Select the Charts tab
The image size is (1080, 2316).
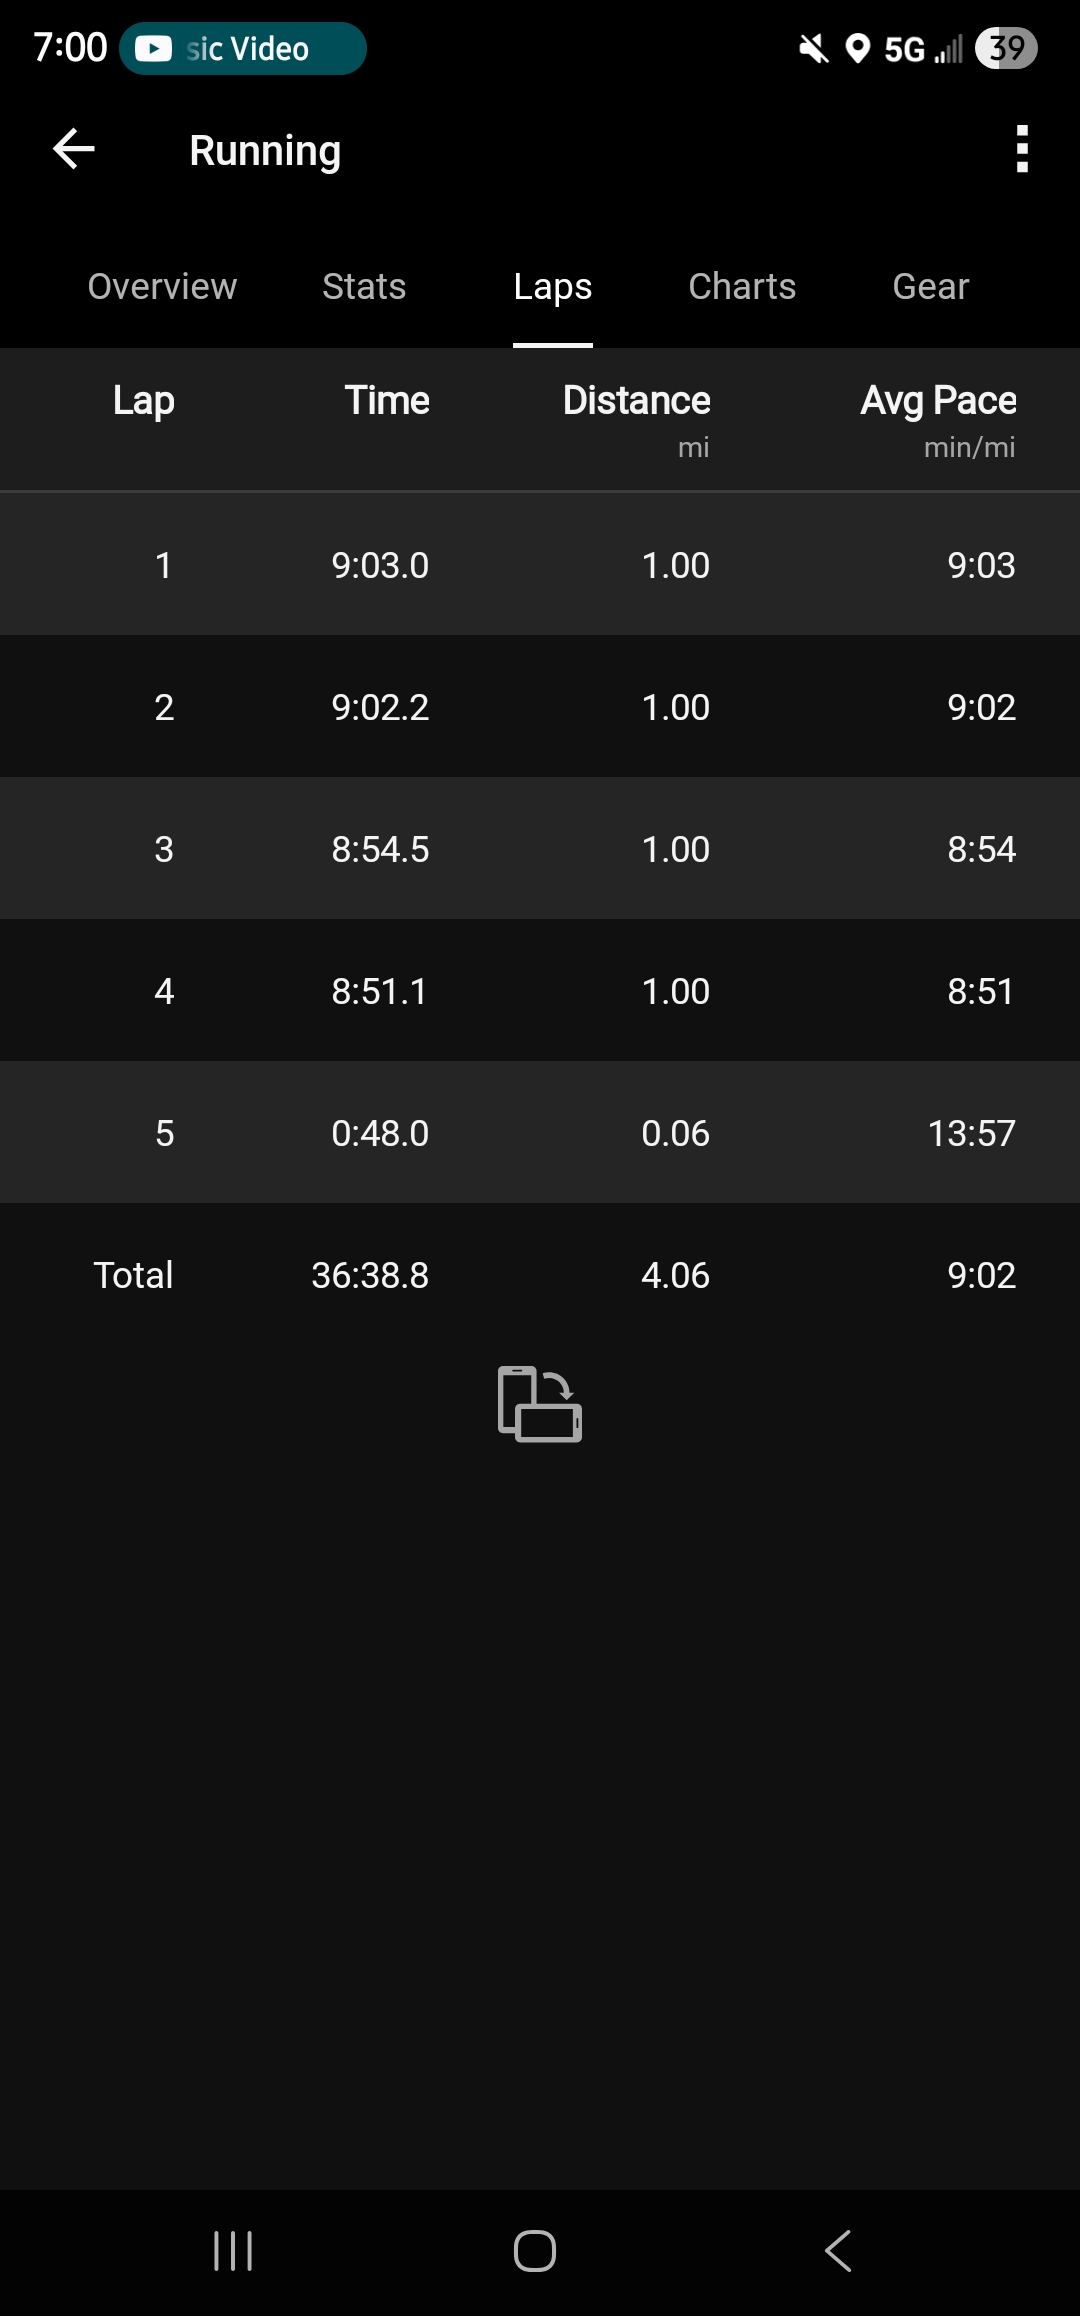tap(742, 287)
